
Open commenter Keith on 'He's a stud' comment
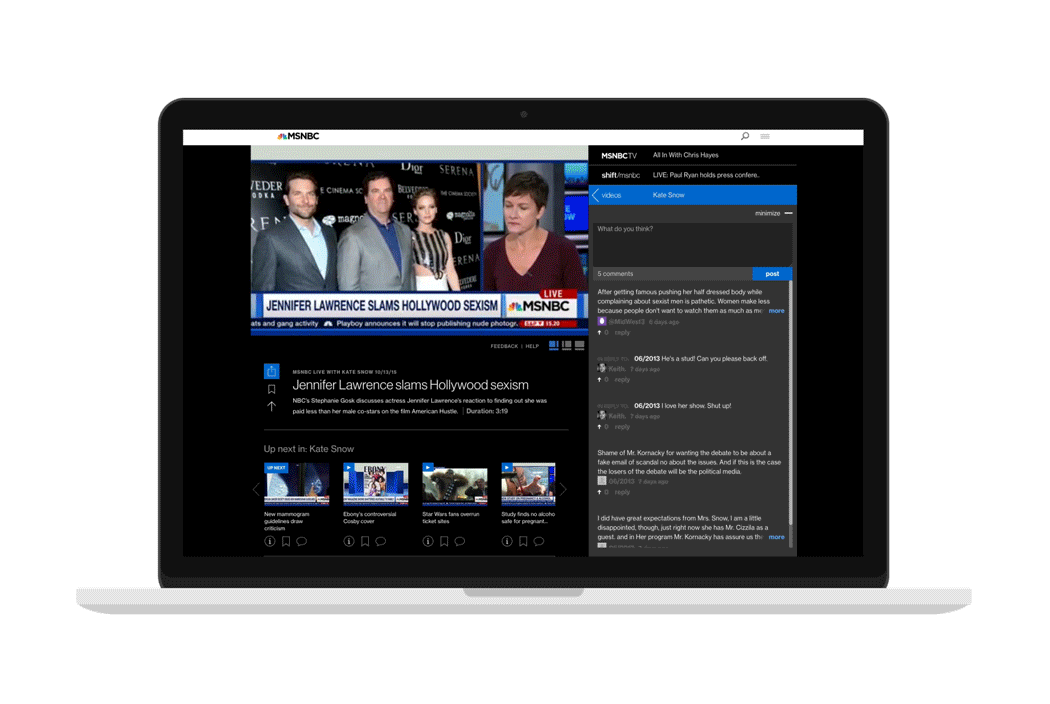617,369
